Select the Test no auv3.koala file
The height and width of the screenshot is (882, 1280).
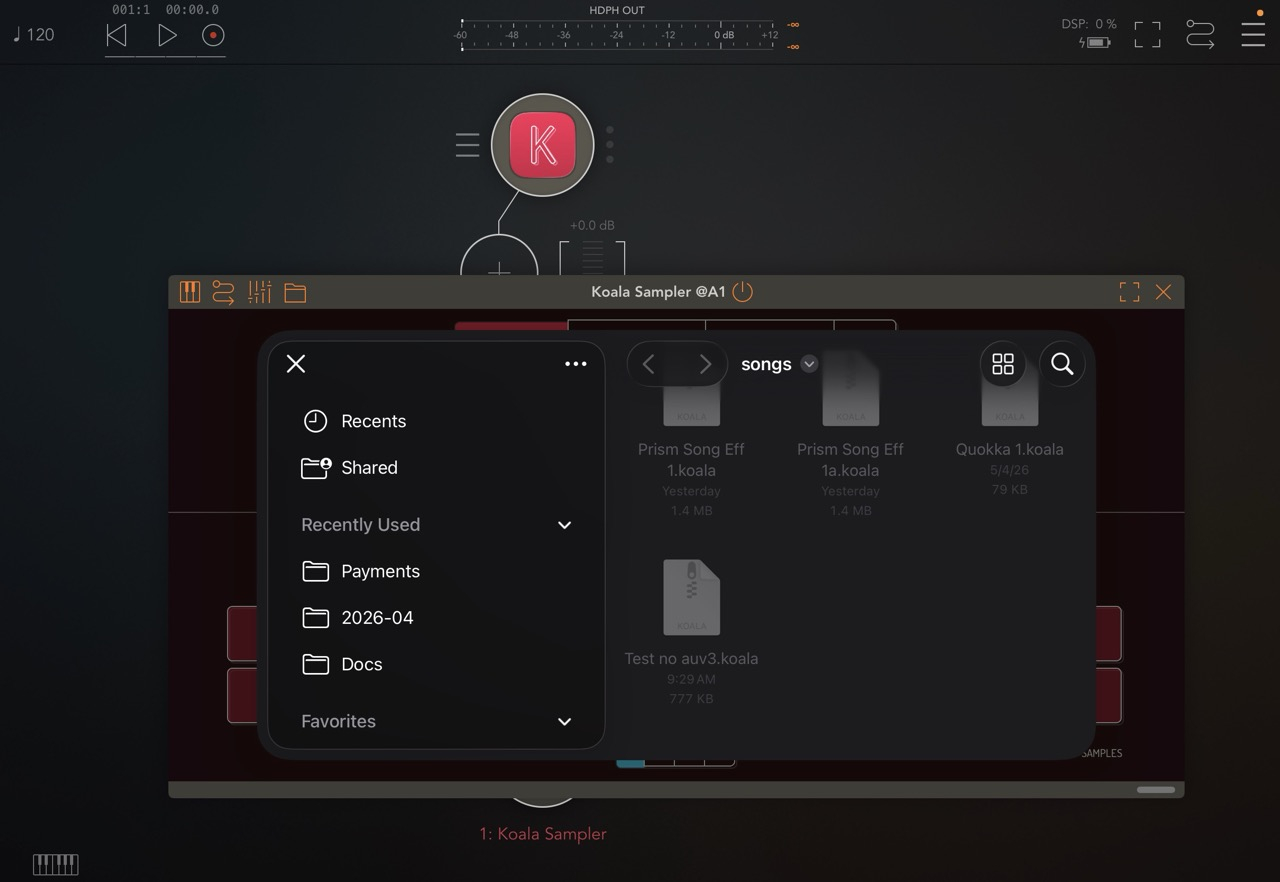tap(691, 632)
